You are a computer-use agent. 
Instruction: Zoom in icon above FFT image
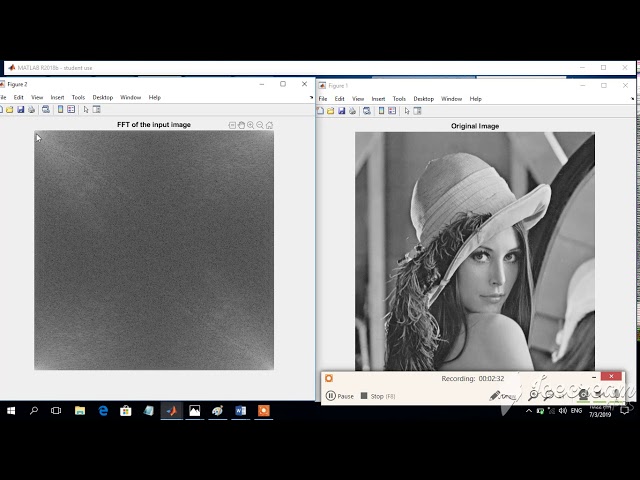click(250, 125)
